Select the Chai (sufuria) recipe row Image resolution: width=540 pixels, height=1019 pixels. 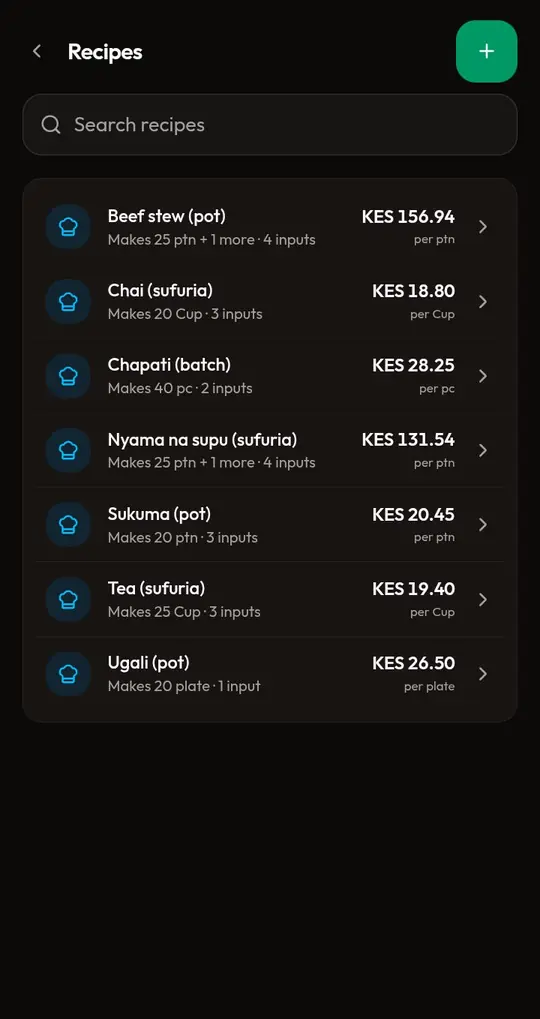270,302
